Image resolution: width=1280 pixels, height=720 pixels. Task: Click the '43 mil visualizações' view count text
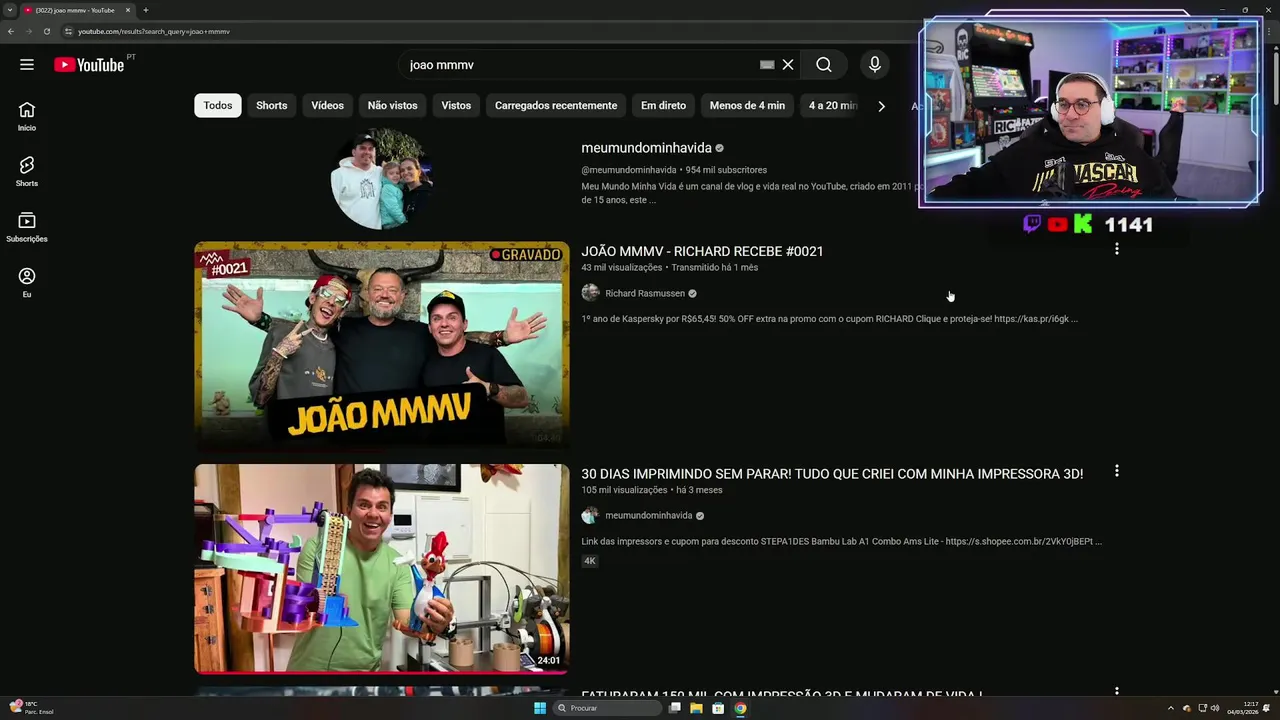pos(621,267)
